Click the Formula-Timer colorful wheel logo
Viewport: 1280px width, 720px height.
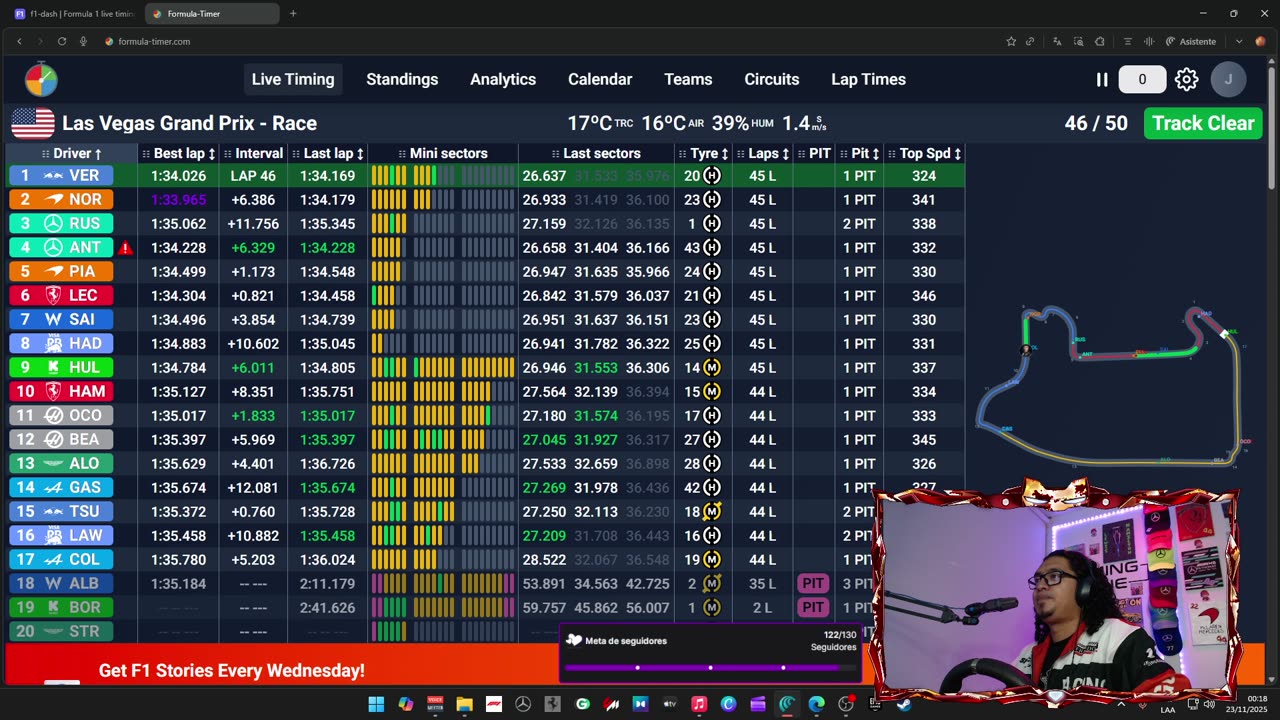[x=41, y=79]
